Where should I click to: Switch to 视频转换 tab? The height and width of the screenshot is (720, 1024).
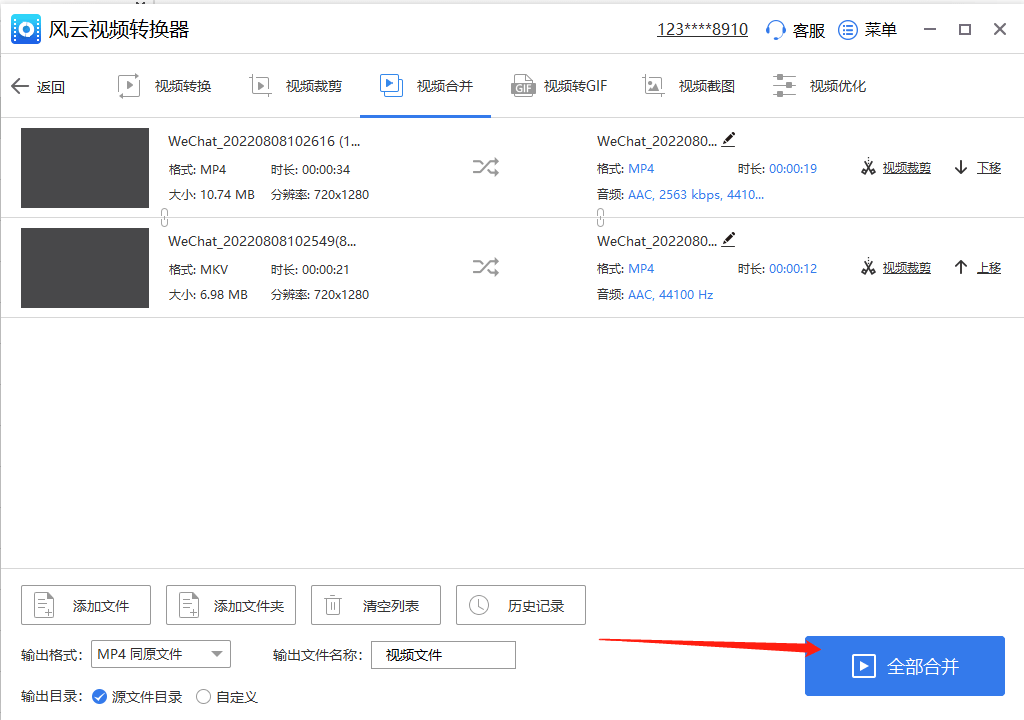pos(165,86)
